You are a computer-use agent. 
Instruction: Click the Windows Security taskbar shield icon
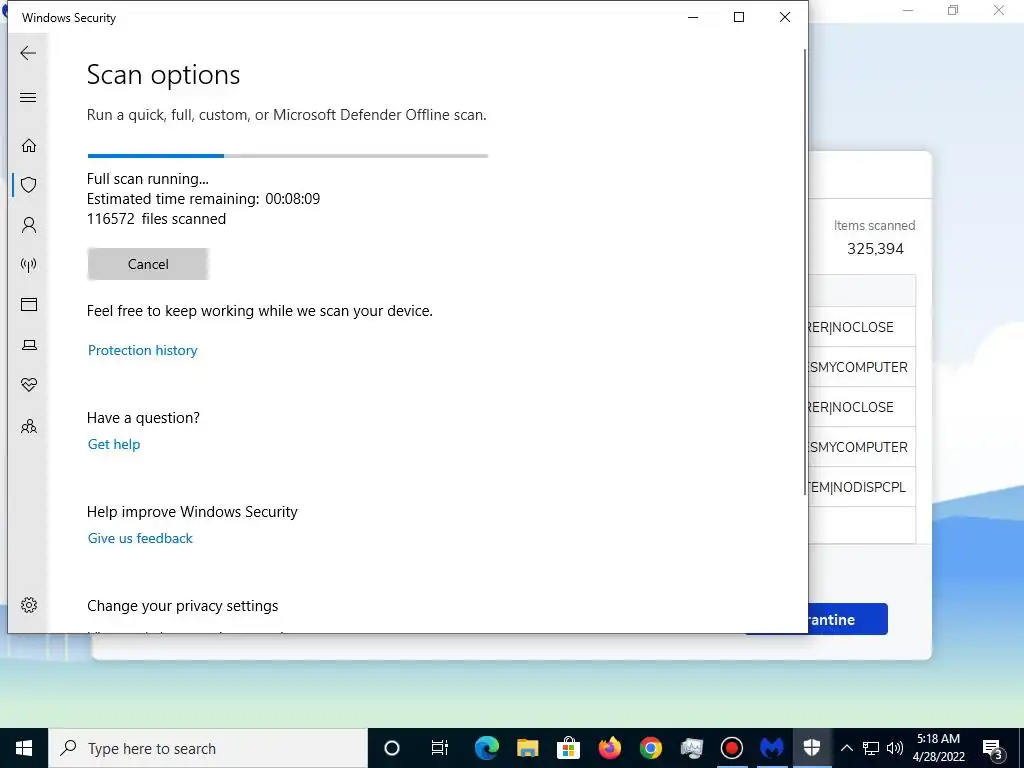tap(812, 748)
